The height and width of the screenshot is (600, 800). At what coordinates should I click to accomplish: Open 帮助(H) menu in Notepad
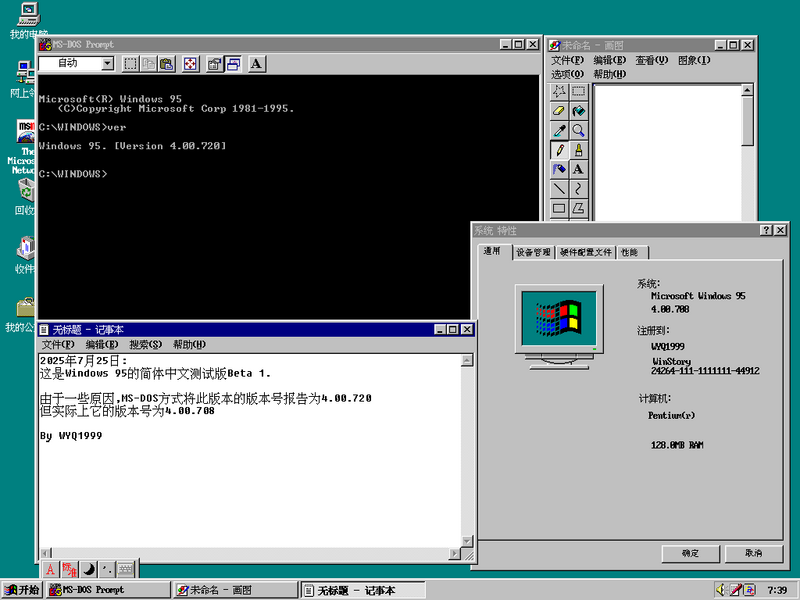point(189,345)
